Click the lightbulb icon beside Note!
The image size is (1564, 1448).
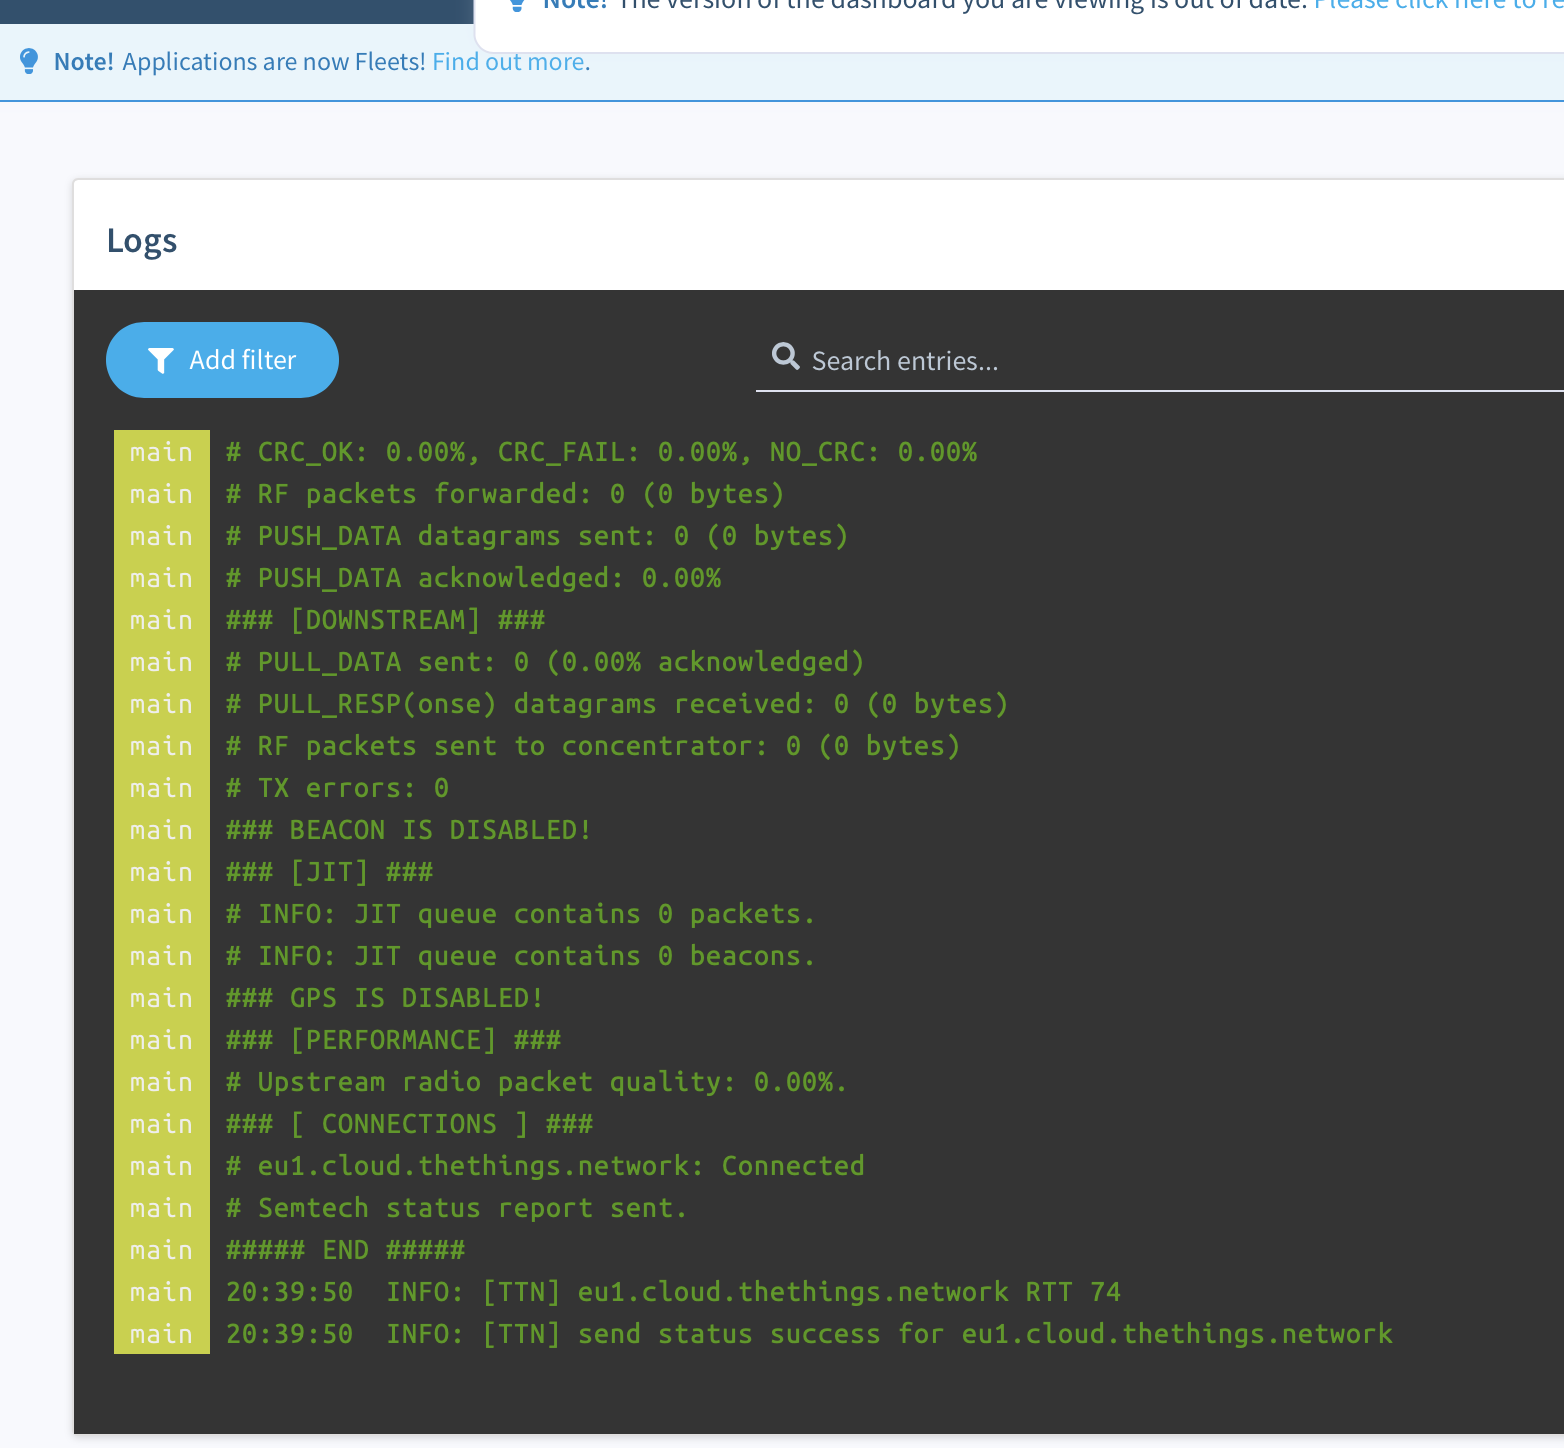point(30,61)
